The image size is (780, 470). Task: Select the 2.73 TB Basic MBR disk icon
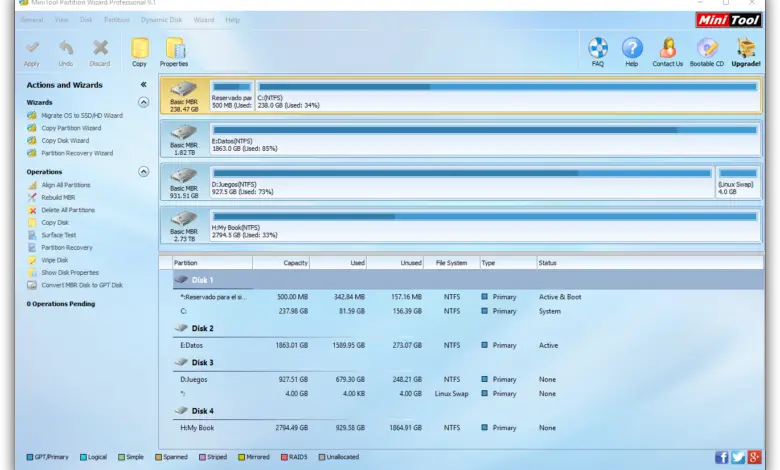(x=184, y=219)
